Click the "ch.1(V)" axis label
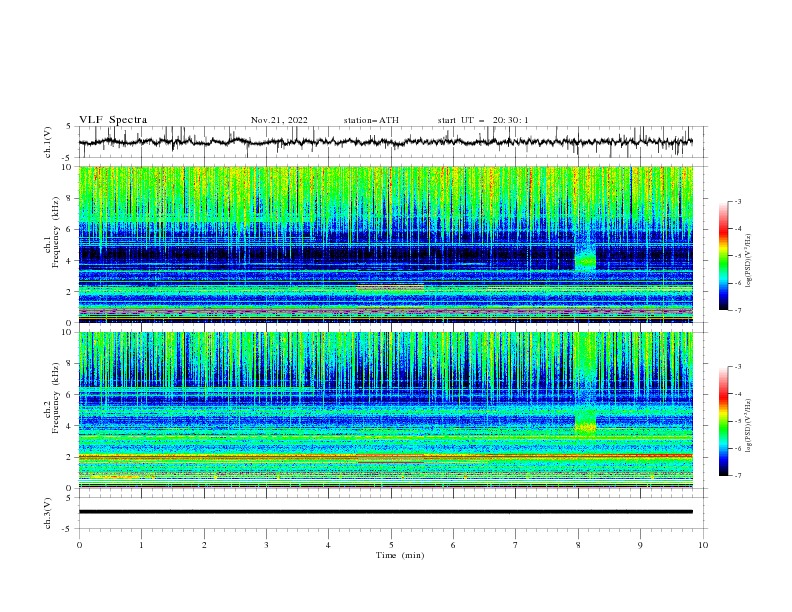The height and width of the screenshot is (612, 792). [x=48, y=142]
